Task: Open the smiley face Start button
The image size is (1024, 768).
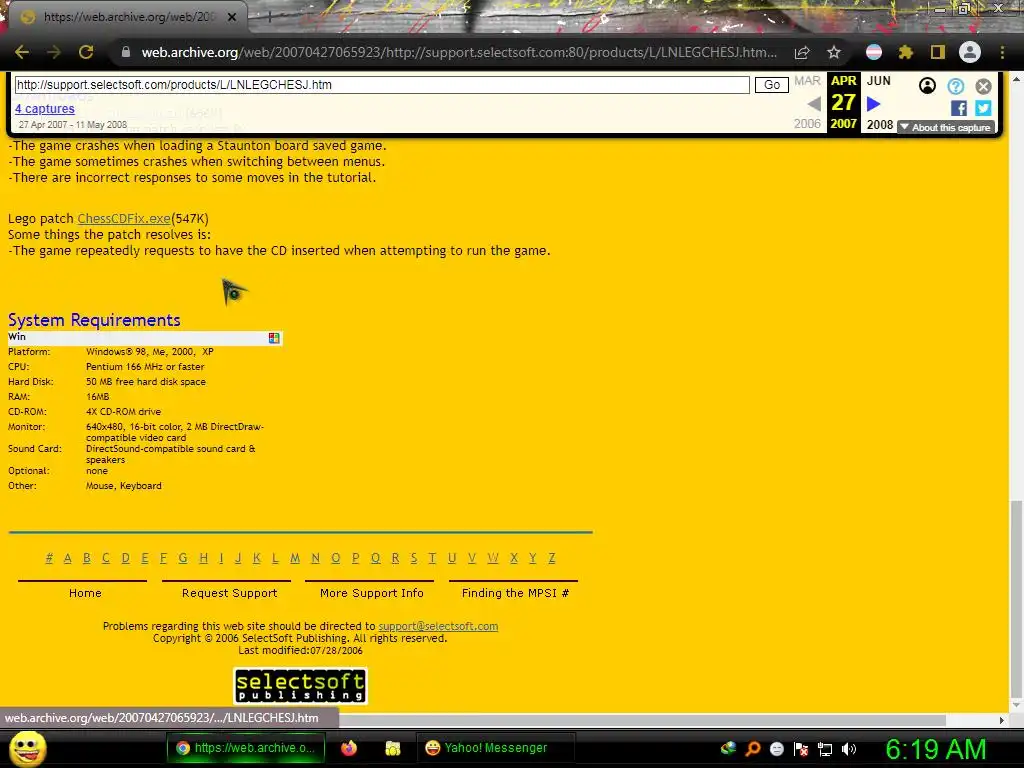Action: (27, 748)
